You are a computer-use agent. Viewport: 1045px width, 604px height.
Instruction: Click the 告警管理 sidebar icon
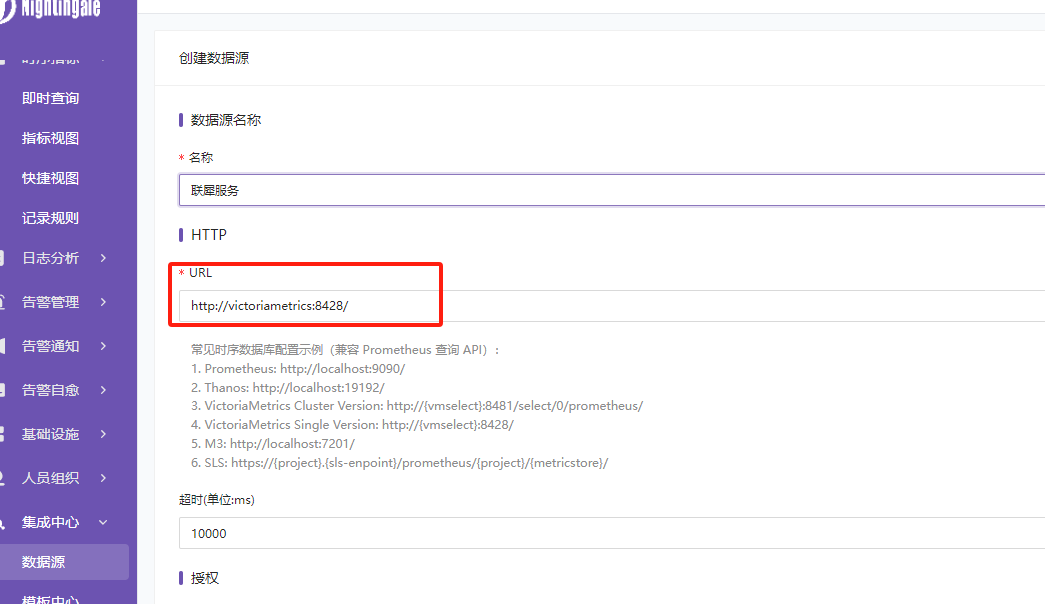click(4, 302)
